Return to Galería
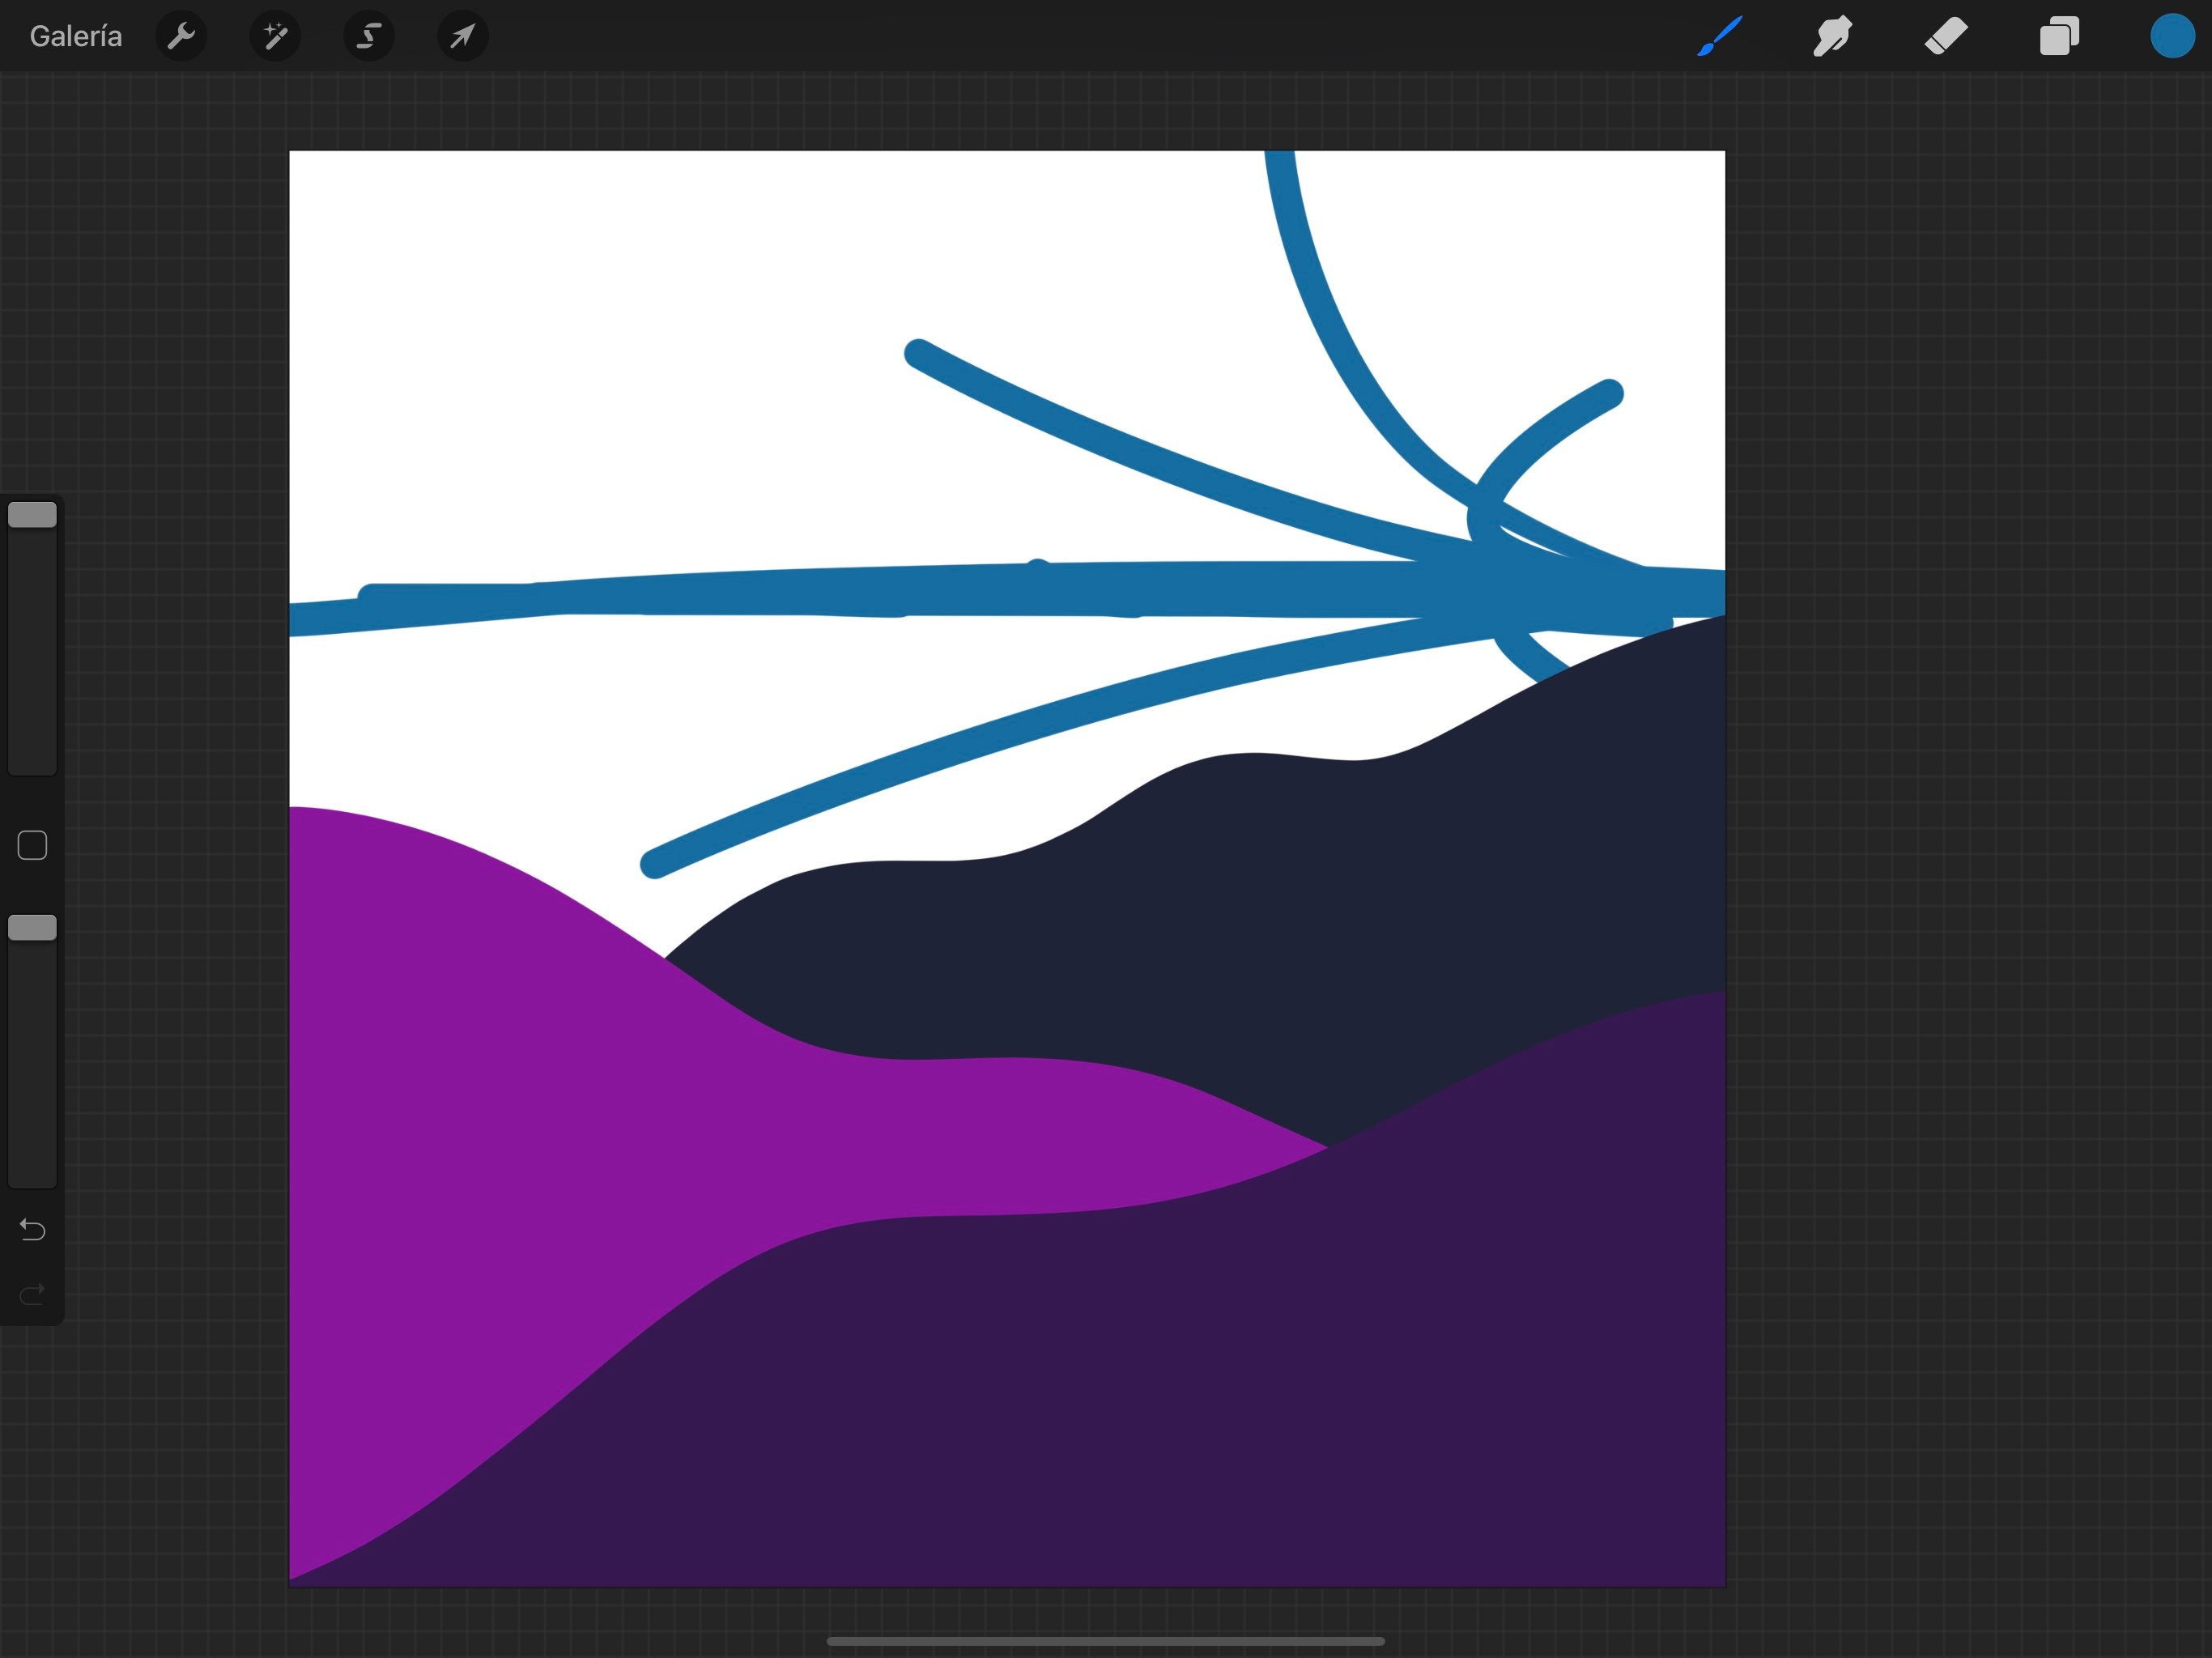 [76, 37]
